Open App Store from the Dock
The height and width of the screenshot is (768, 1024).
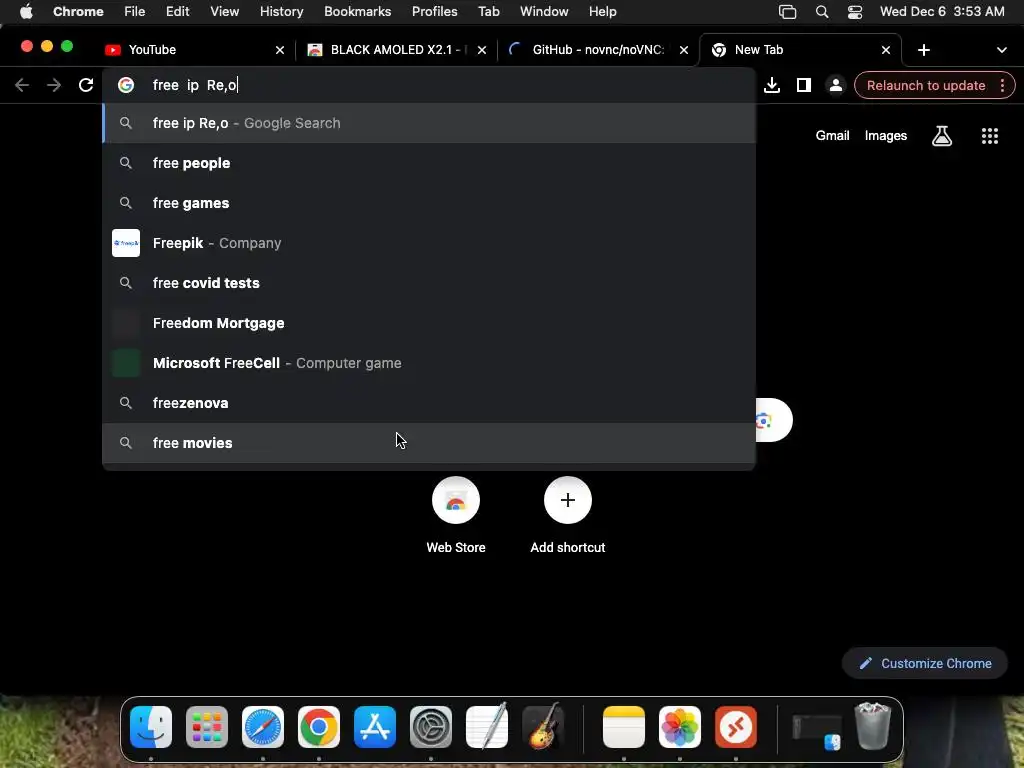pyautogui.click(x=375, y=727)
